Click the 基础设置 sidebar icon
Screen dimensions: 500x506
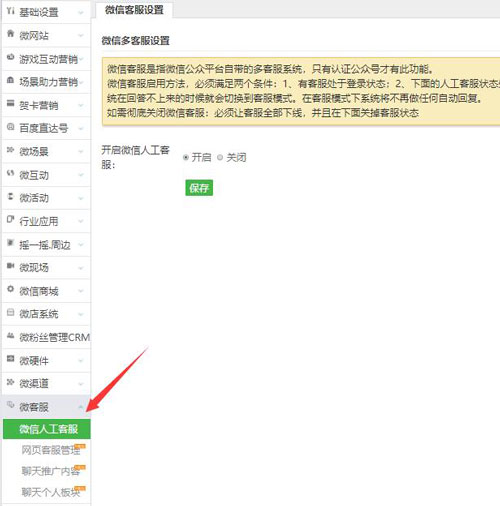[x=11, y=11]
